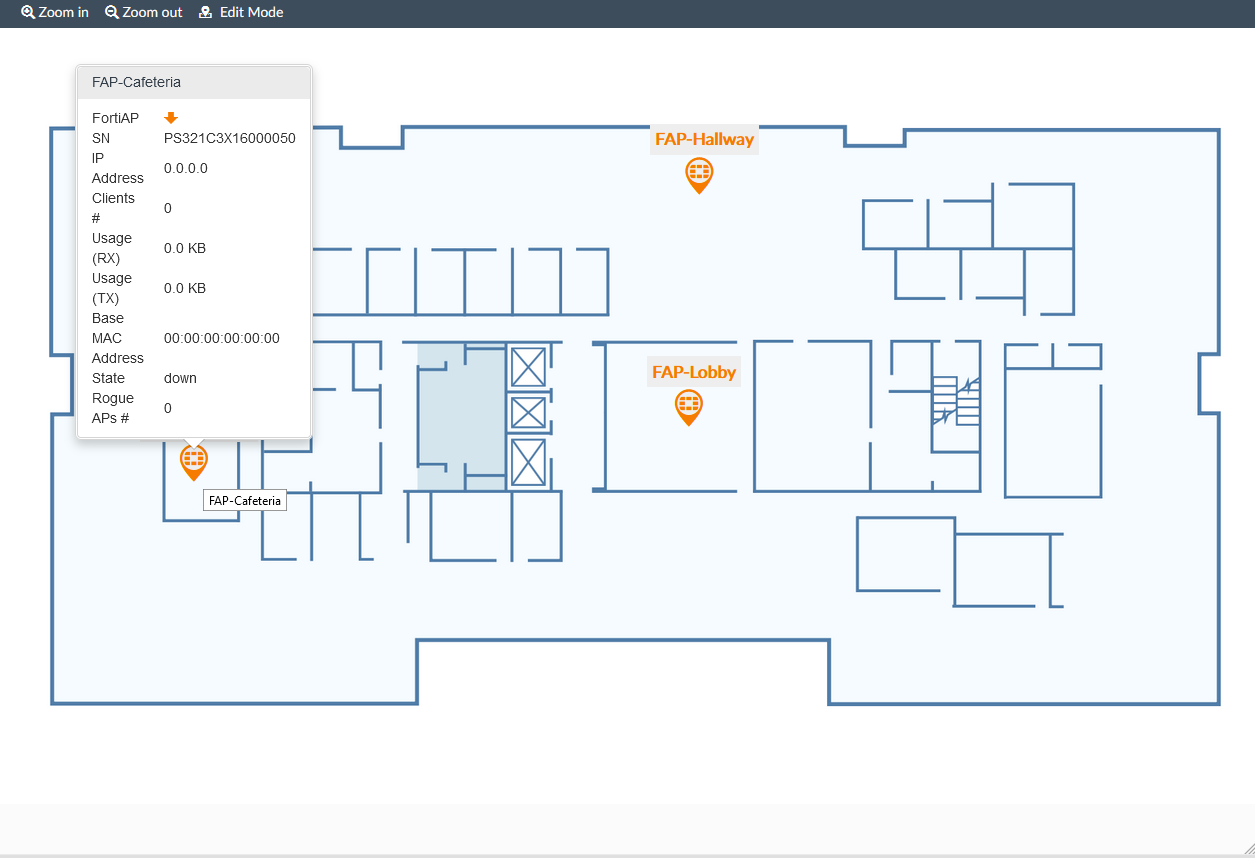Image resolution: width=1255 pixels, height=858 pixels.
Task: Click the FortiAP grid icon inside FAP-Lobby pin
Action: pos(688,404)
